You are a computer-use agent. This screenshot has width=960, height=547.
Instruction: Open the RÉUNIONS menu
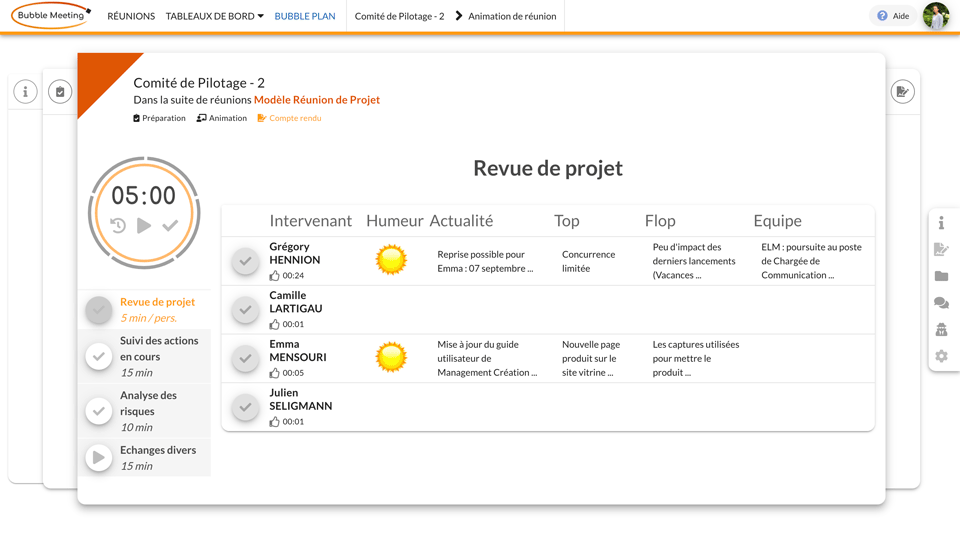[131, 16]
